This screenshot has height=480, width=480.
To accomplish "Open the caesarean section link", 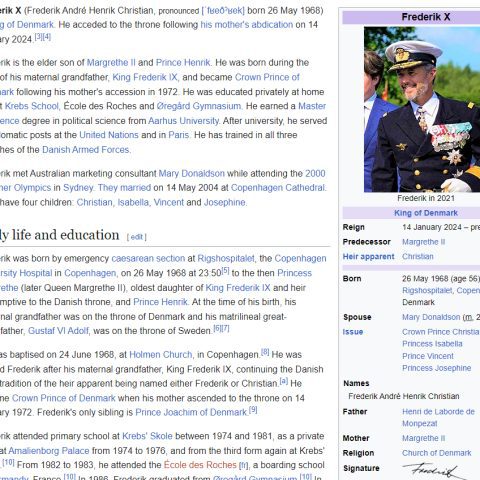I will click(x=148, y=258).
